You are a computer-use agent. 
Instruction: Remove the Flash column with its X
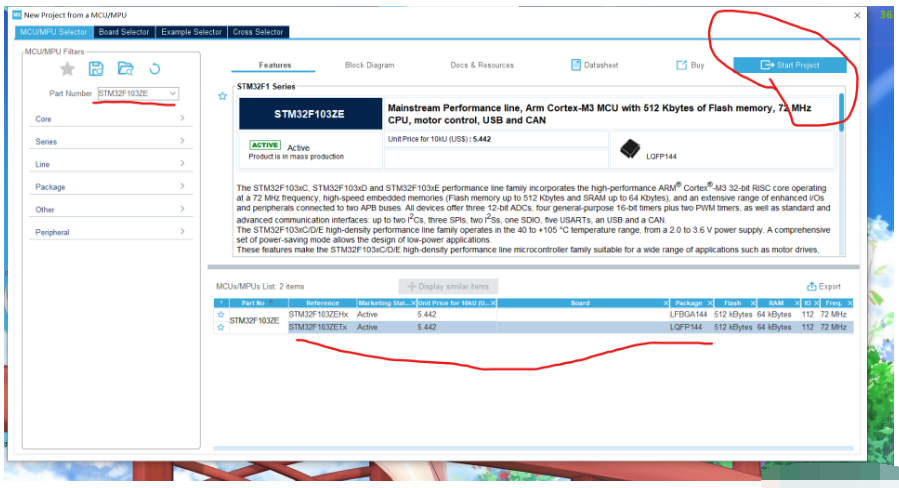coord(753,303)
